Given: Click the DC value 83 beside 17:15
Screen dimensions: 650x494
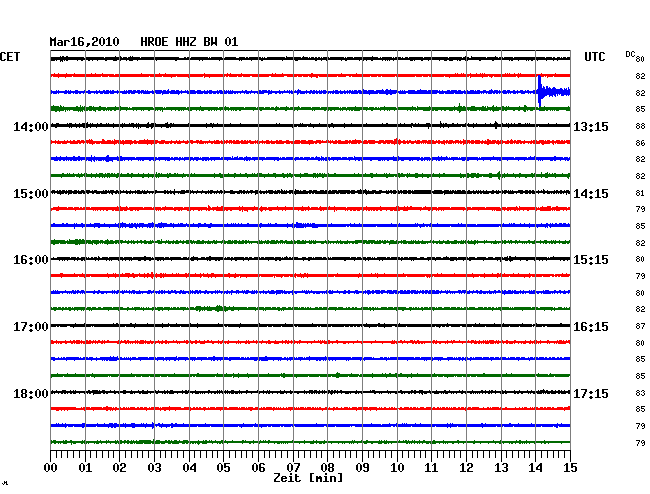Looking at the screenshot, I should (x=640, y=393).
